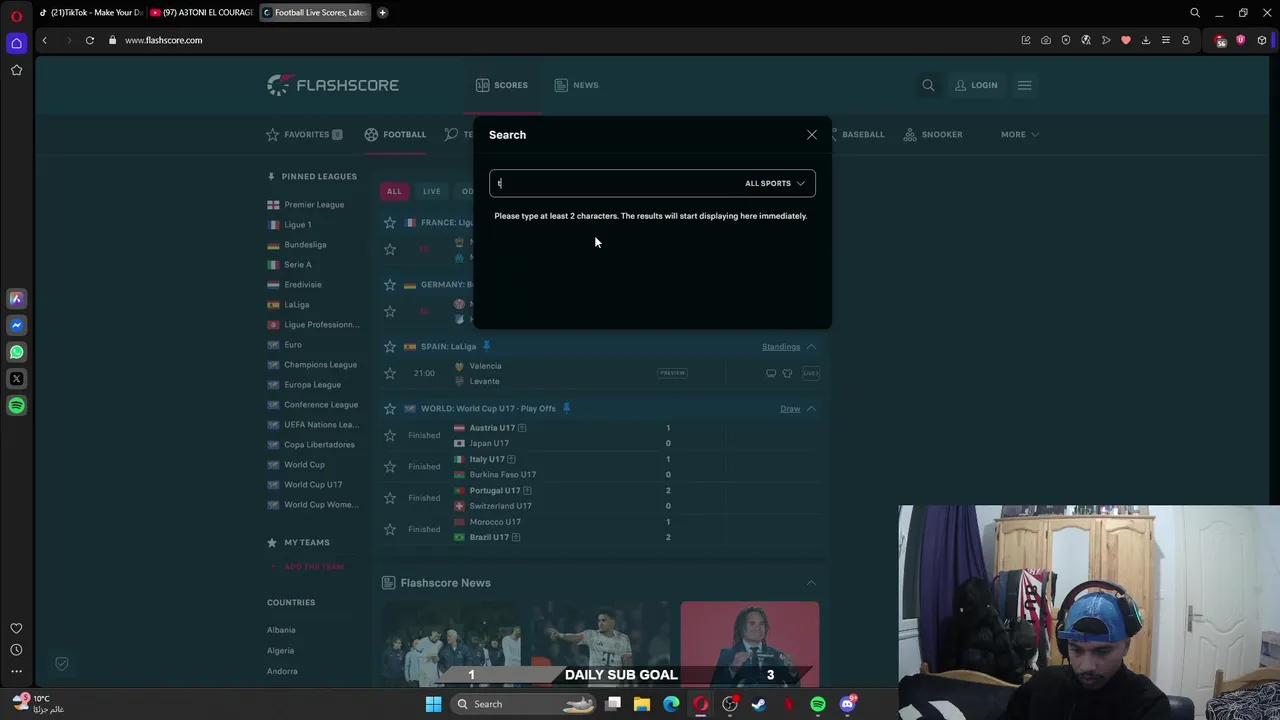Click the jersey lineups icon on Valencia match
The image size is (1280, 720).
pos(787,373)
